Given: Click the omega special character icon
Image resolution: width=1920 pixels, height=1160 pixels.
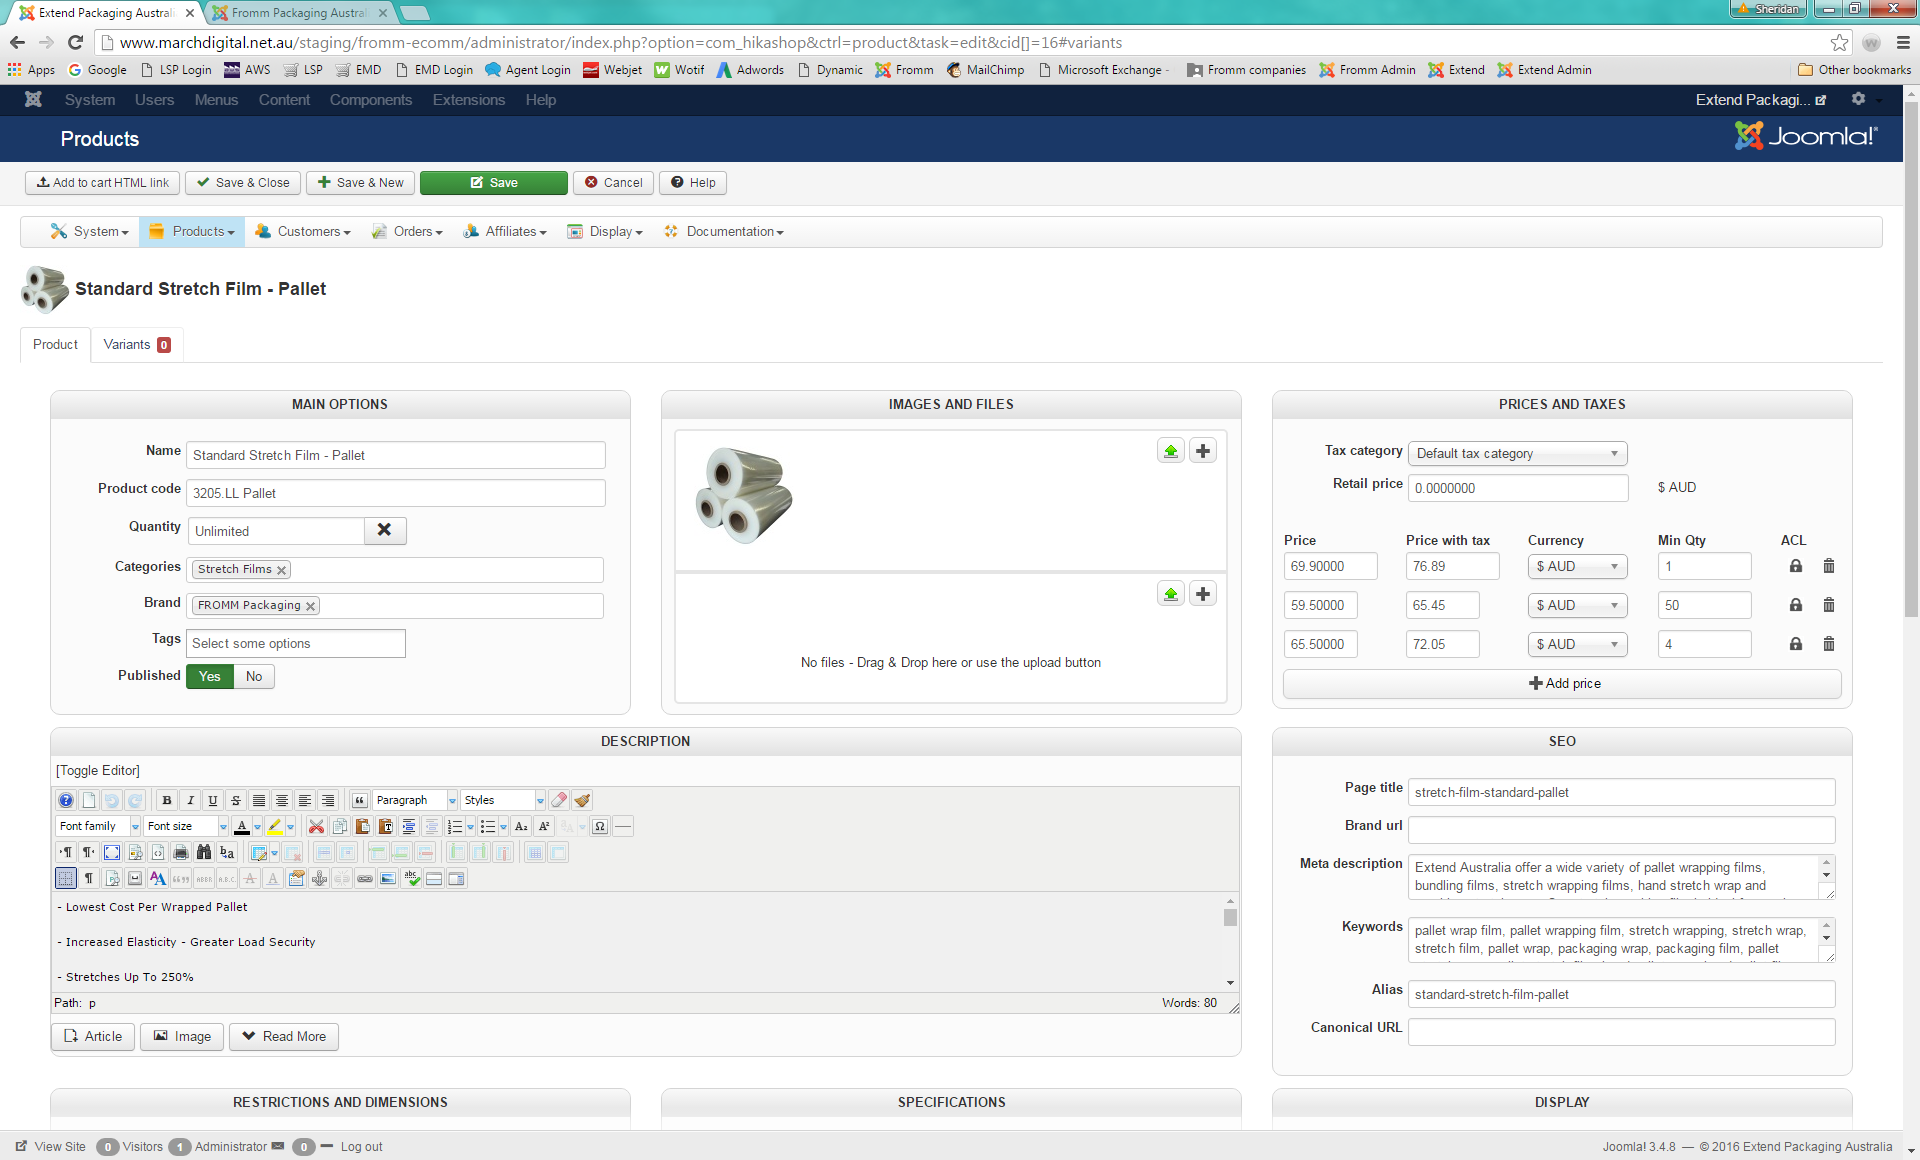Looking at the screenshot, I should point(600,826).
